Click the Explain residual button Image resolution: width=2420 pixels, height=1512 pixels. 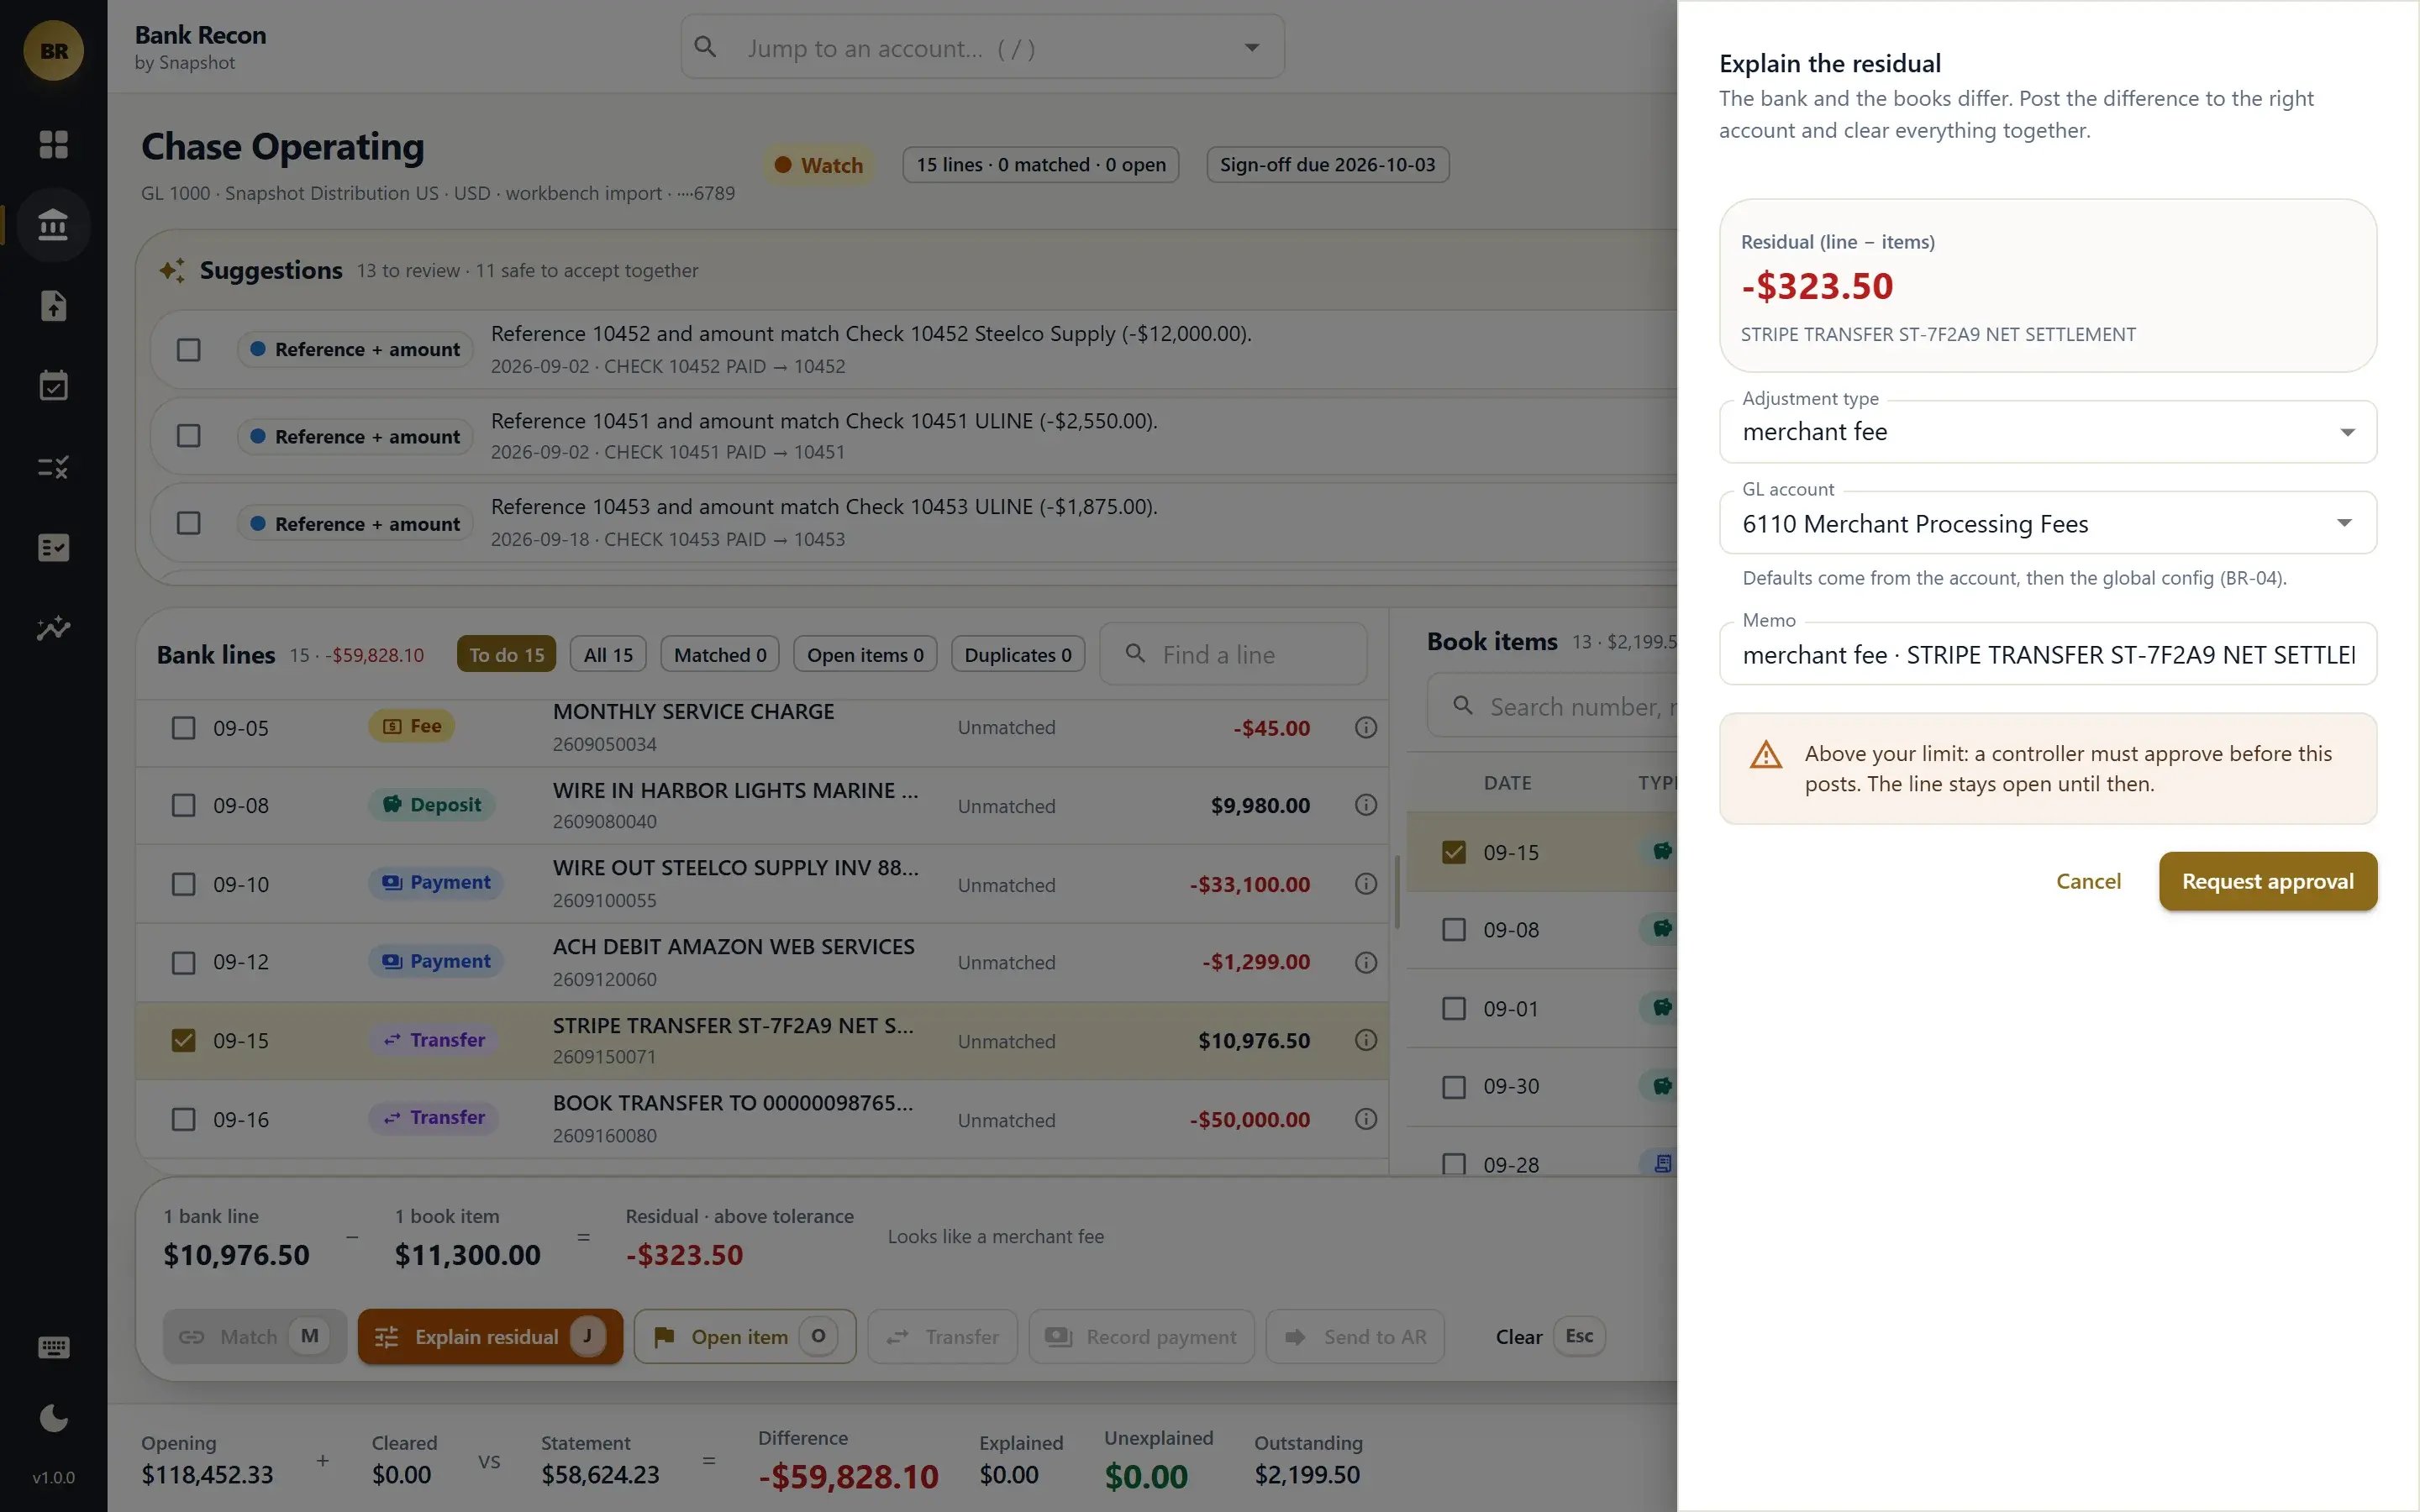(490, 1336)
